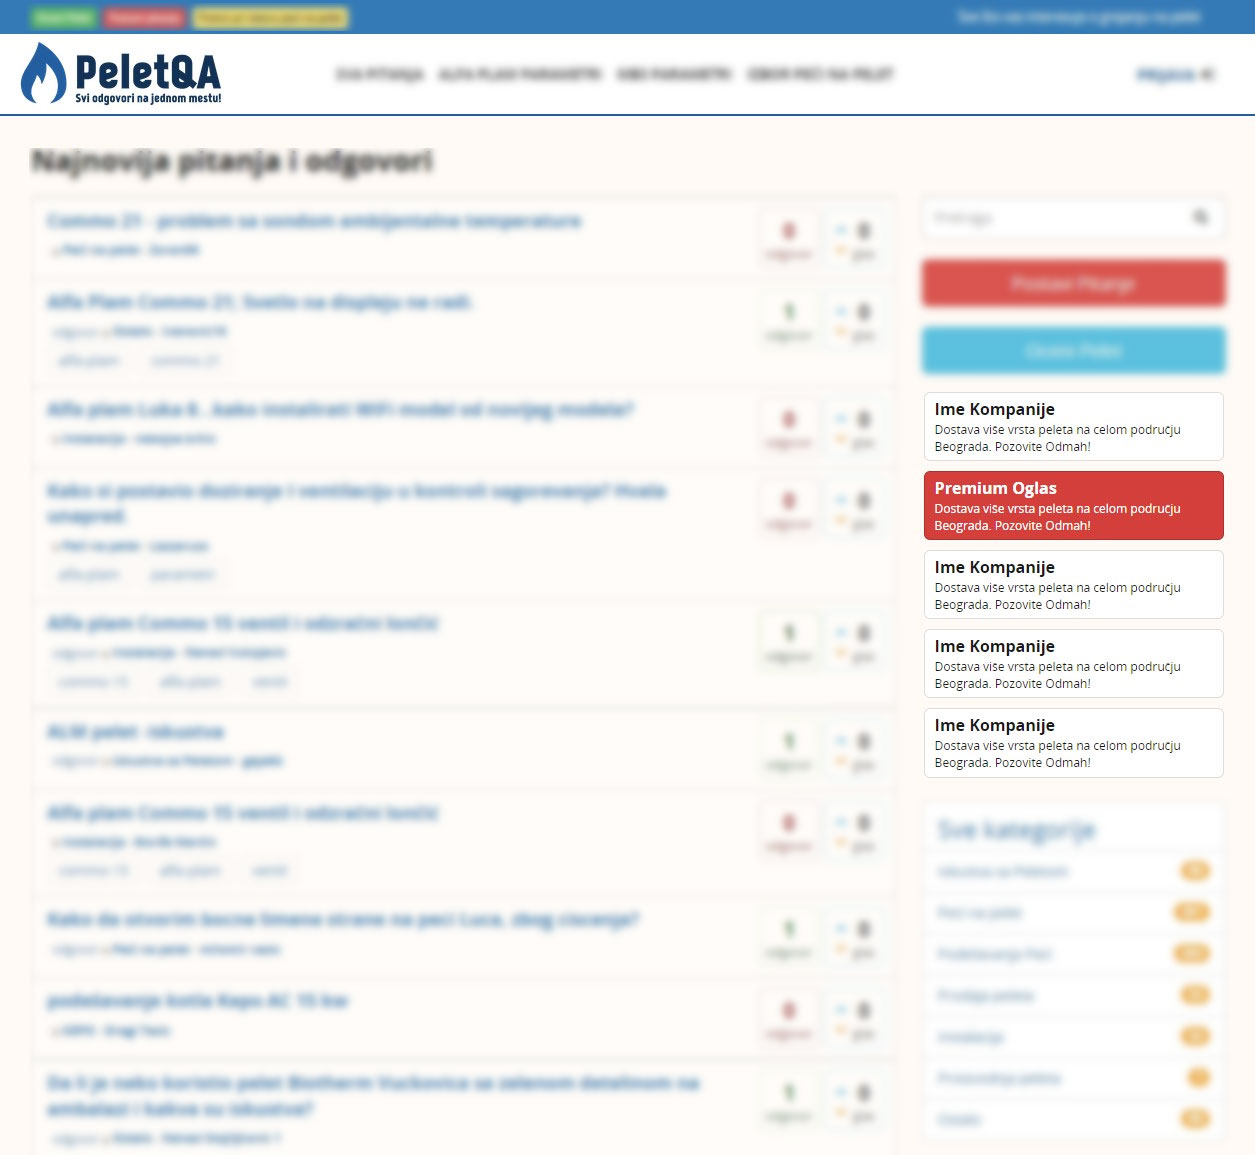Image resolution: width=1255 pixels, height=1155 pixels.
Task: Select the Peći na pelet category
Action: click(x=979, y=913)
